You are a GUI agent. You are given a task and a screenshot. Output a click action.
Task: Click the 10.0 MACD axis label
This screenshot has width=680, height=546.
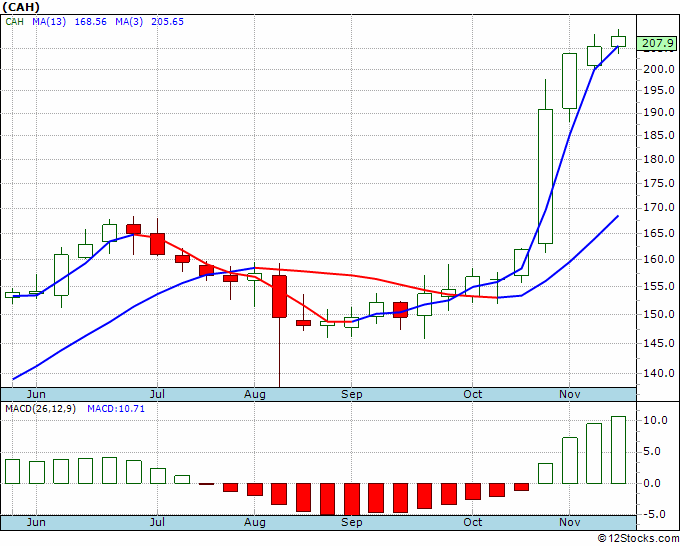point(658,420)
